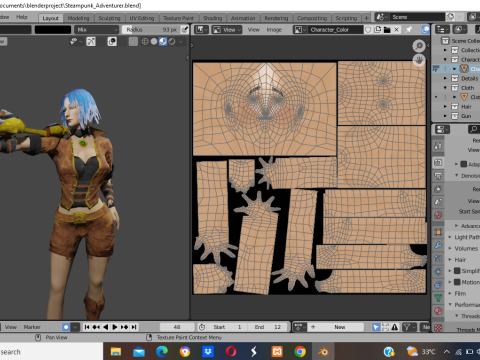Image resolution: width=480 pixels, height=360 pixels.
Task: Open the Material properties tab
Action: (438, 311)
